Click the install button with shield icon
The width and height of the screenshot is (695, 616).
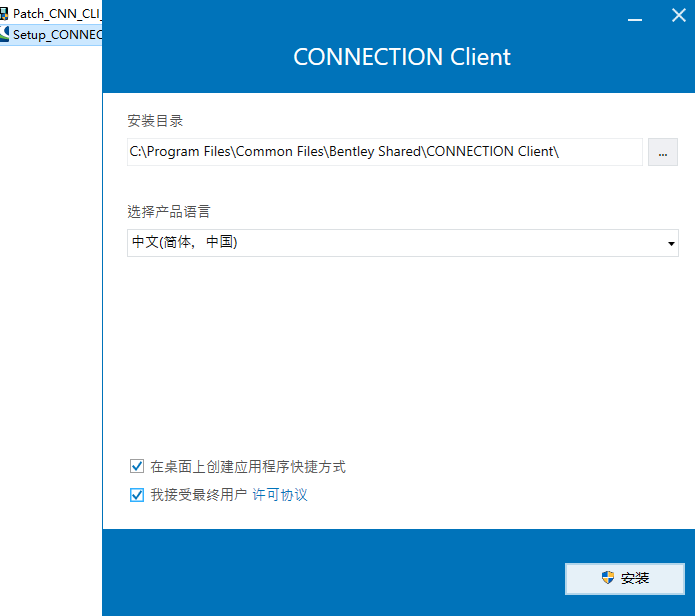point(625,578)
